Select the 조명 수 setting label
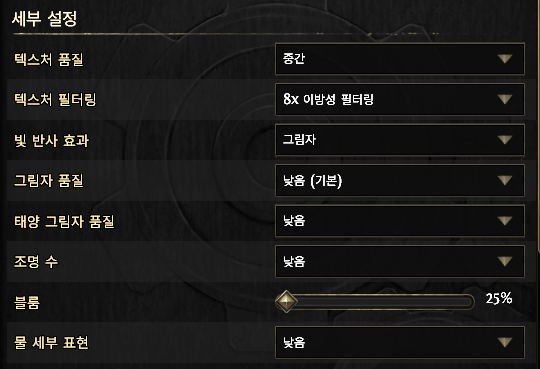This screenshot has height=369, width=540. 36,262
